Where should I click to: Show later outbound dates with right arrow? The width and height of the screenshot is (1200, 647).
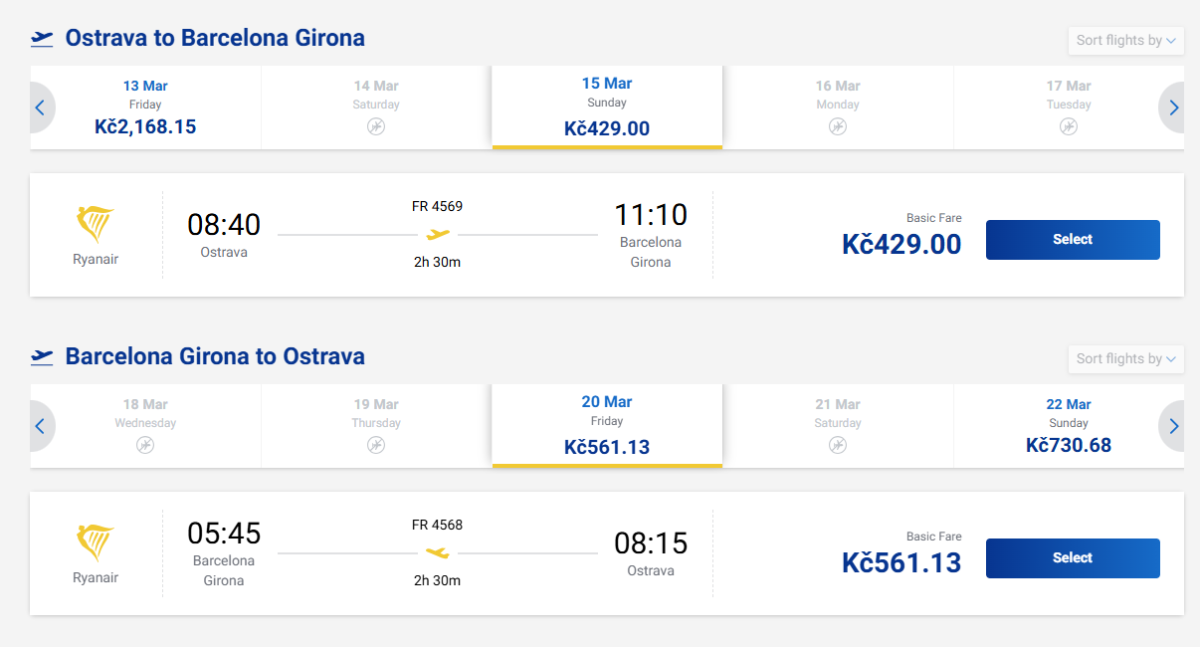1173,108
